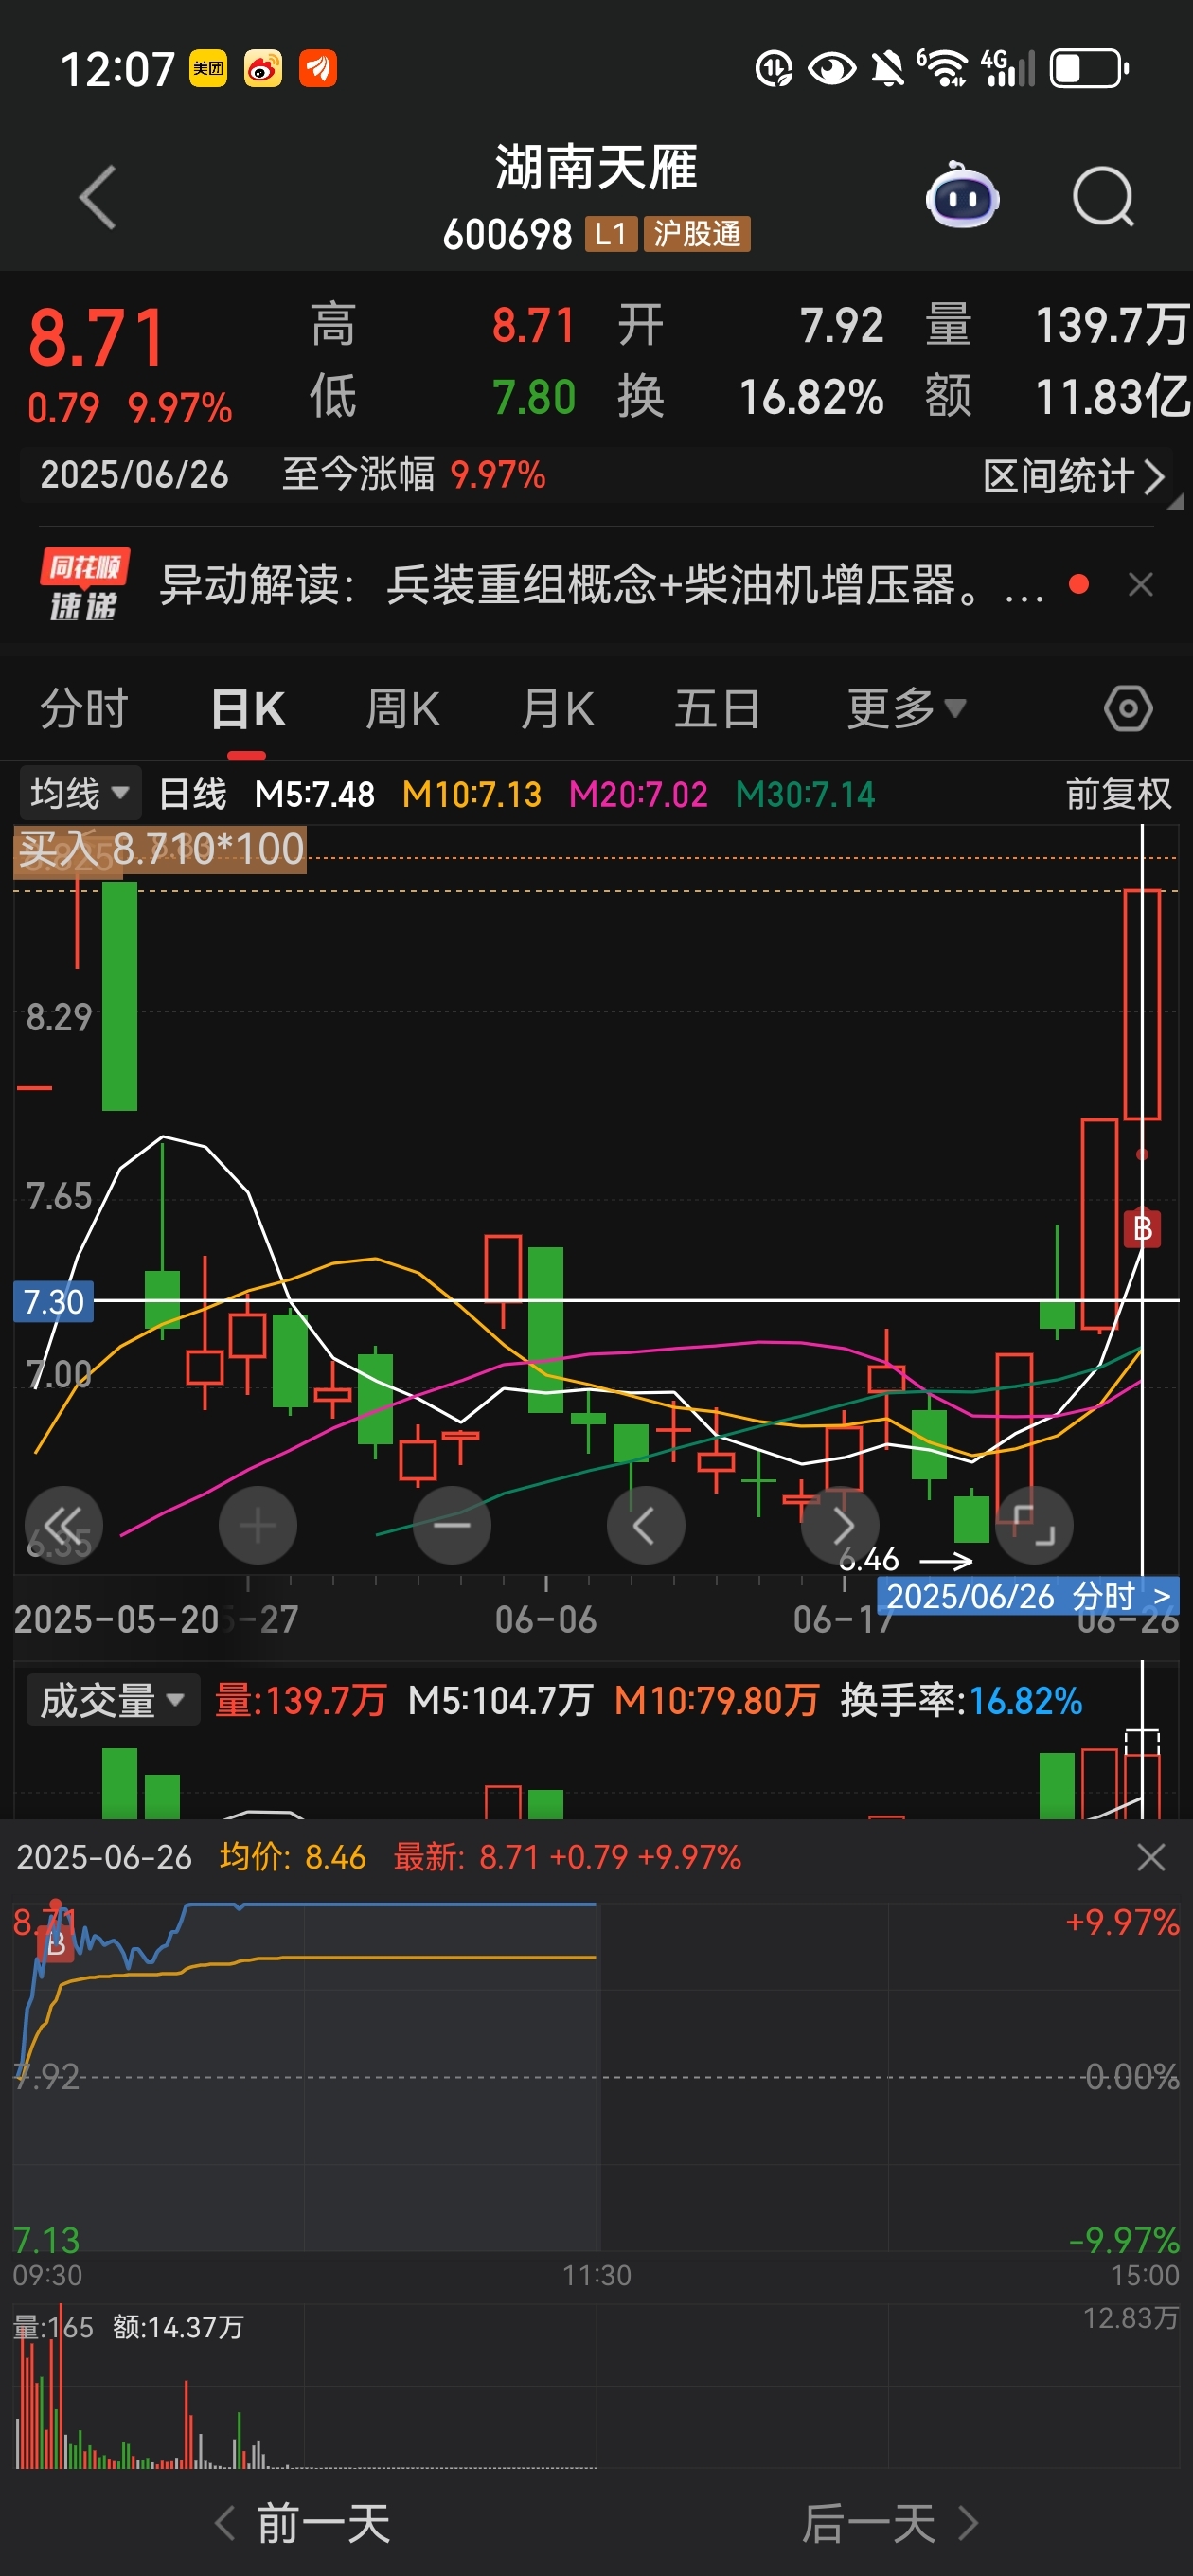This screenshot has width=1193, height=2576.
Task: Move crosshair right with arrow button
Action: (x=841, y=1525)
